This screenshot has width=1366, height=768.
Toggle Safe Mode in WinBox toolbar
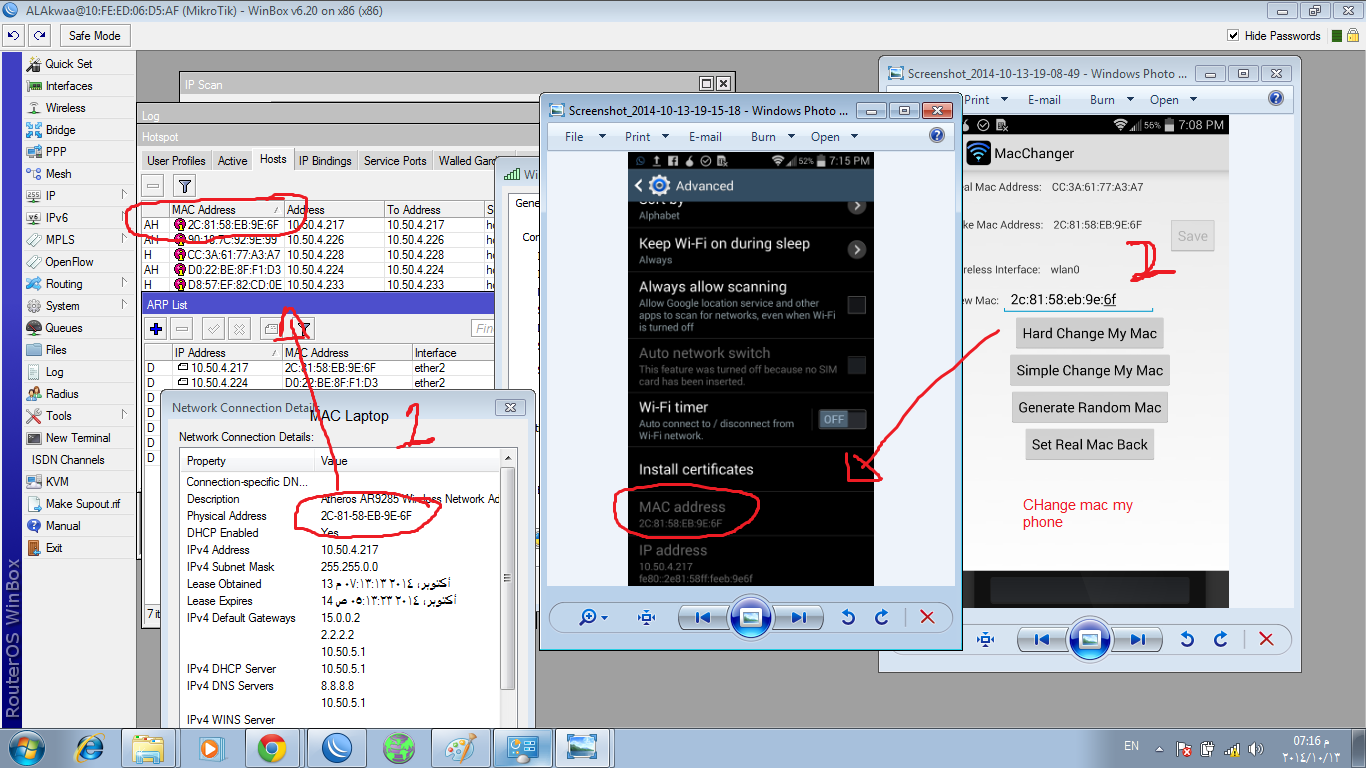pos(94,36)
